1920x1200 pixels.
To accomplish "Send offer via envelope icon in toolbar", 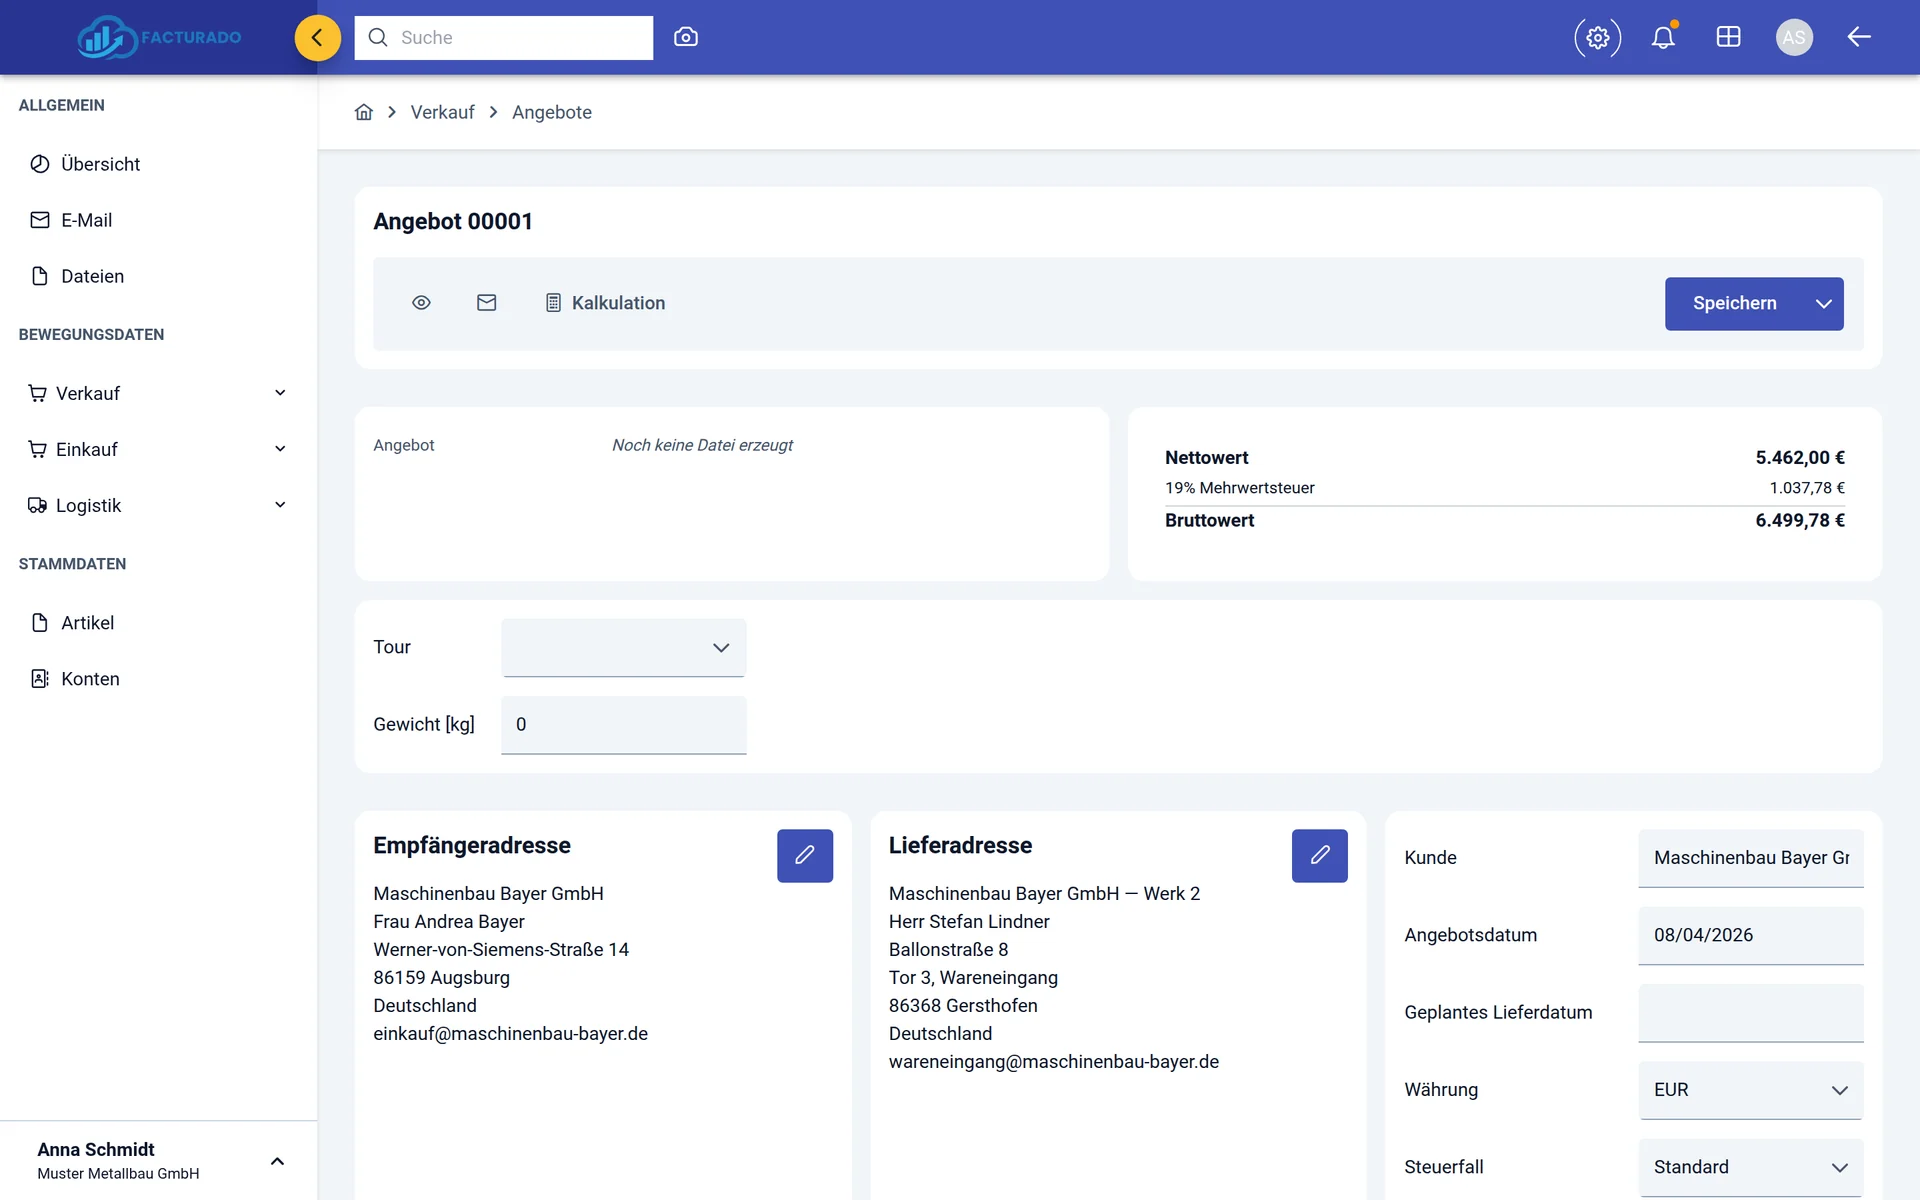I will (x=487, y=302).
